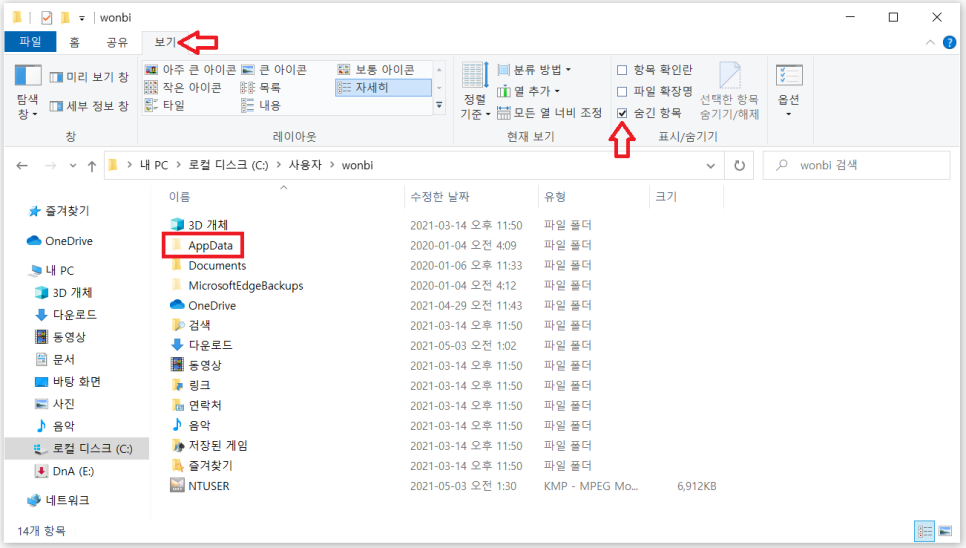Go back with the back arrow
This screenshot has width=966, height=548.
[x=22, y=165]
